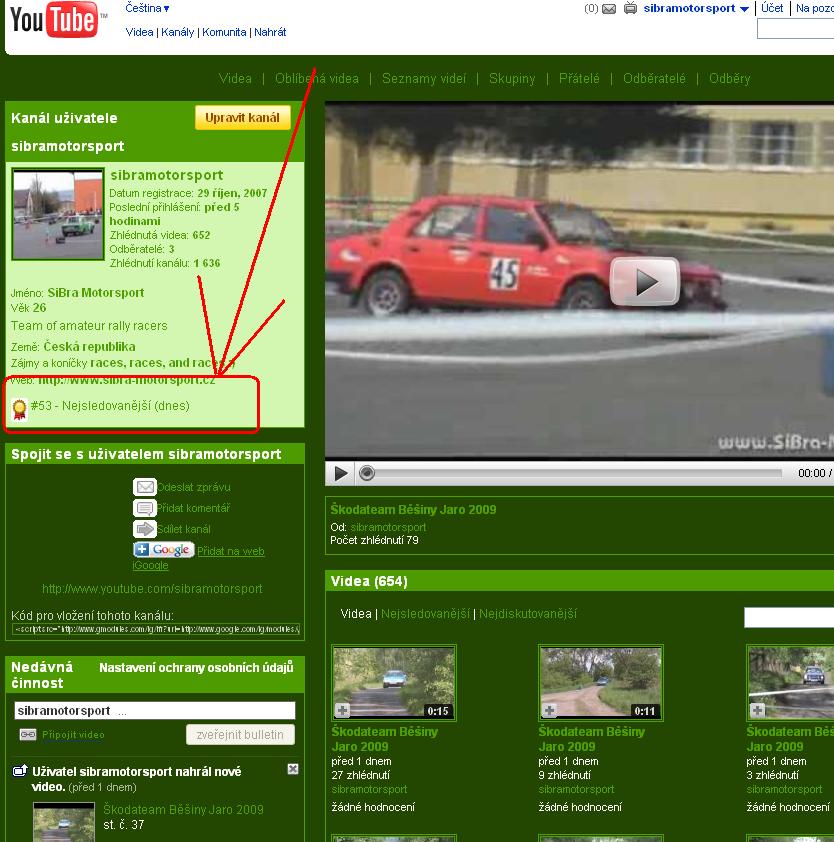The height and width of the screenshot is (842, 834).
Task: Open the Čeština language dropdown
Action: 147,8
